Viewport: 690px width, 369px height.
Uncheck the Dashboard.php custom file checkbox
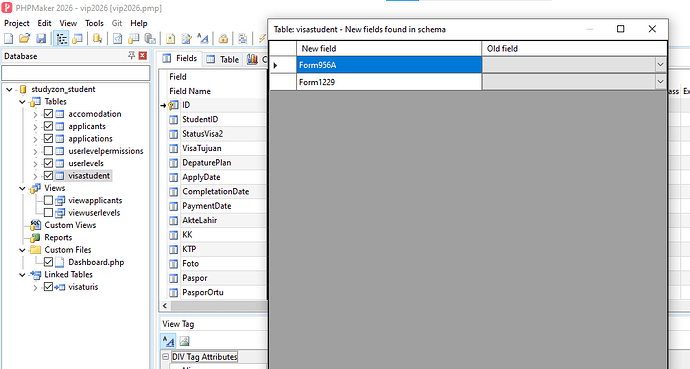coord(48,262)
